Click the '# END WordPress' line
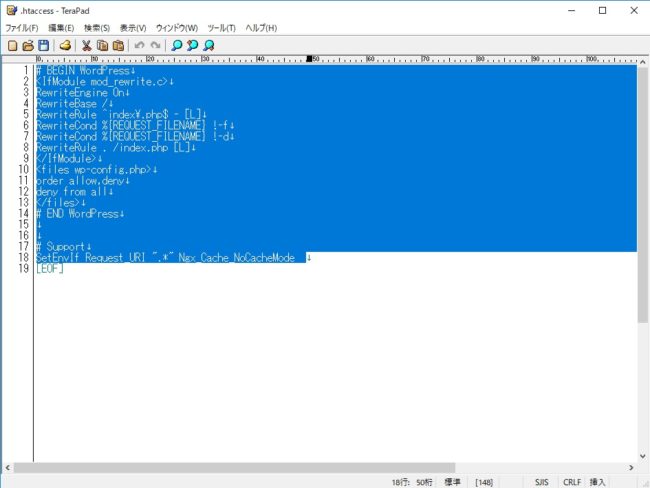 [x=80, y=214]
